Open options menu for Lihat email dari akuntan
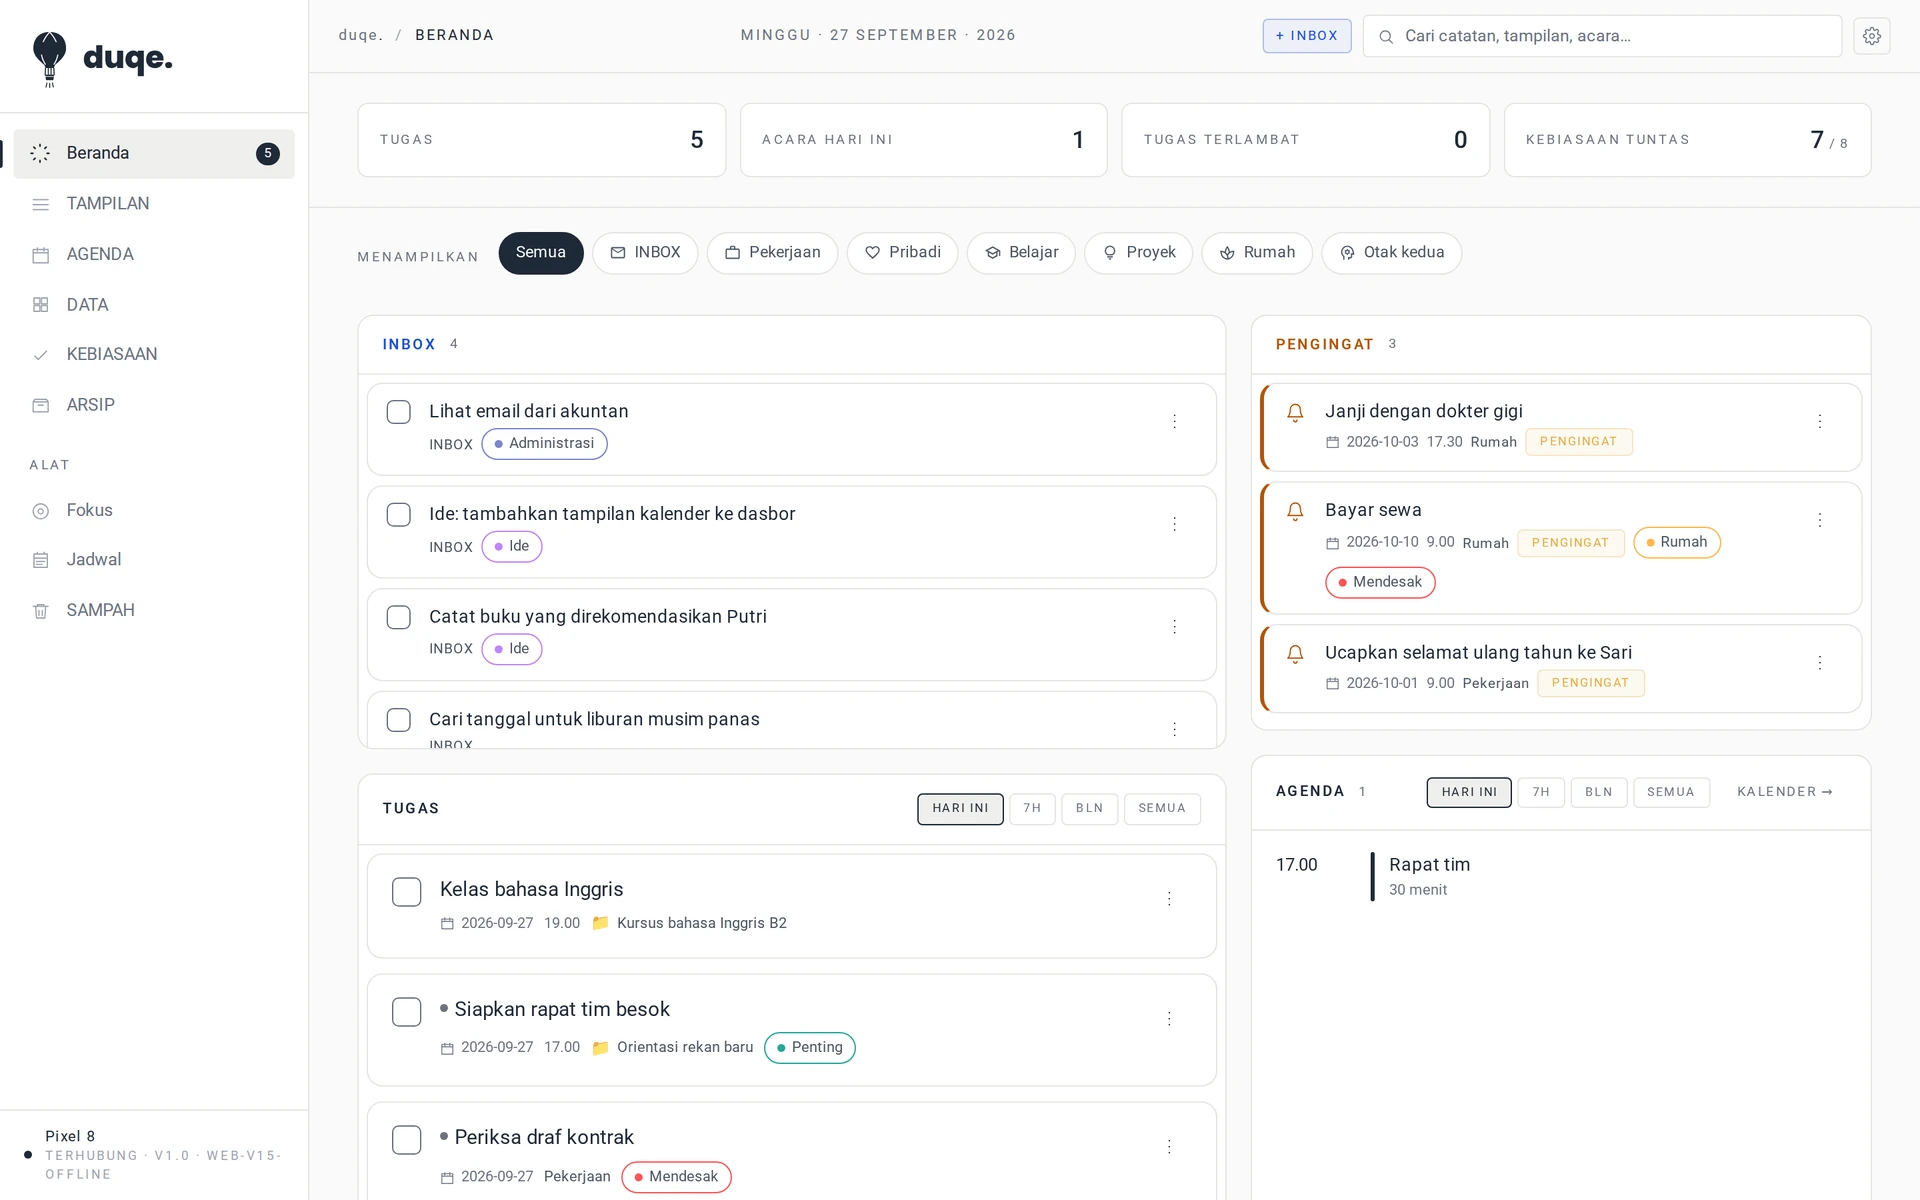The image size is (1920, 1200). click(1174, 422)
